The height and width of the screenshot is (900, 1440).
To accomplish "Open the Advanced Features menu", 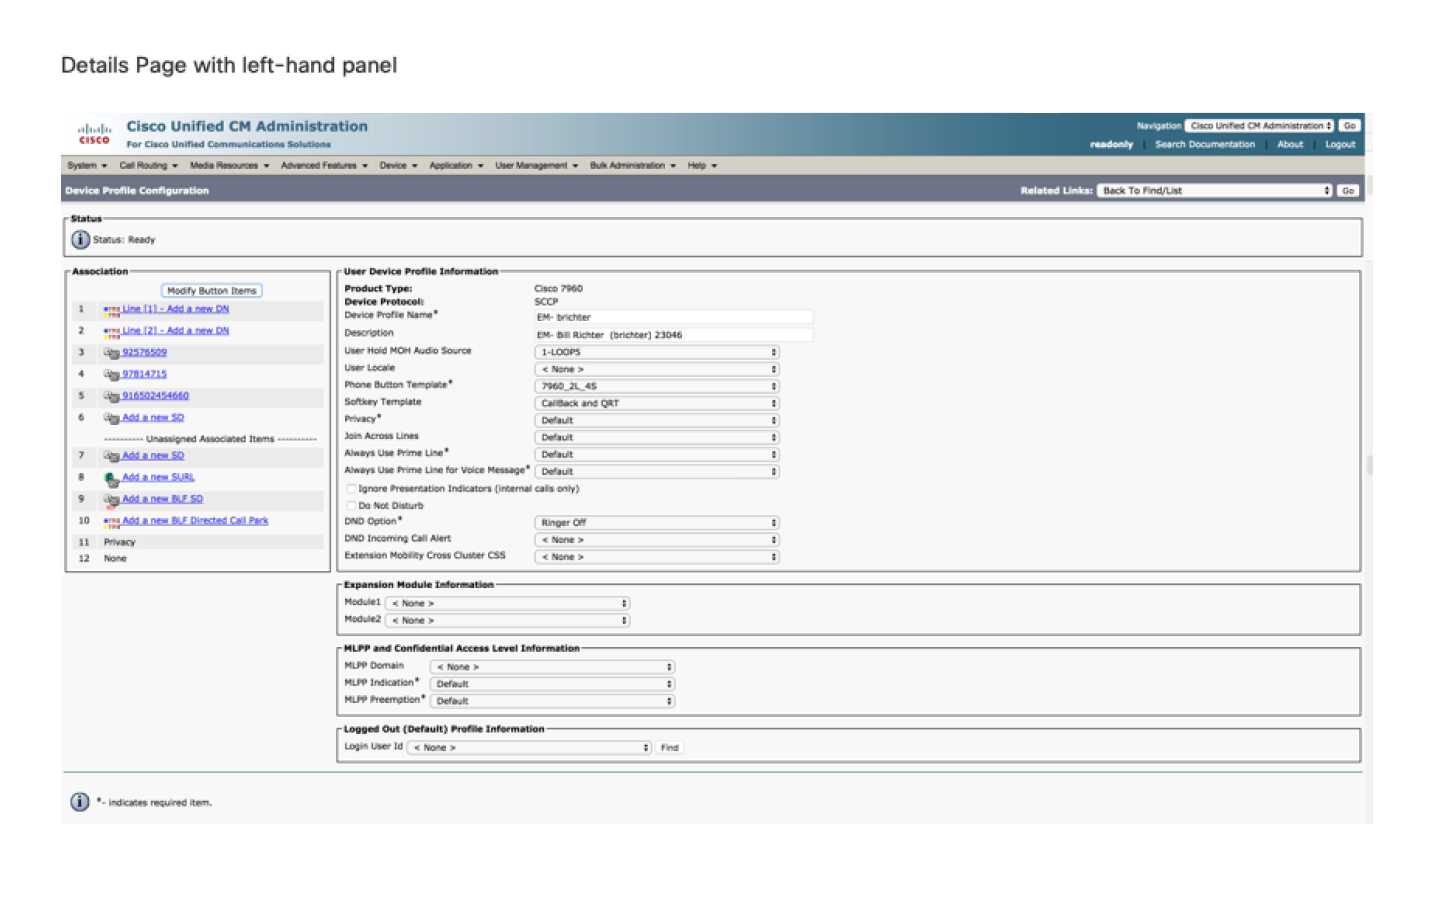I will (324, 165).
